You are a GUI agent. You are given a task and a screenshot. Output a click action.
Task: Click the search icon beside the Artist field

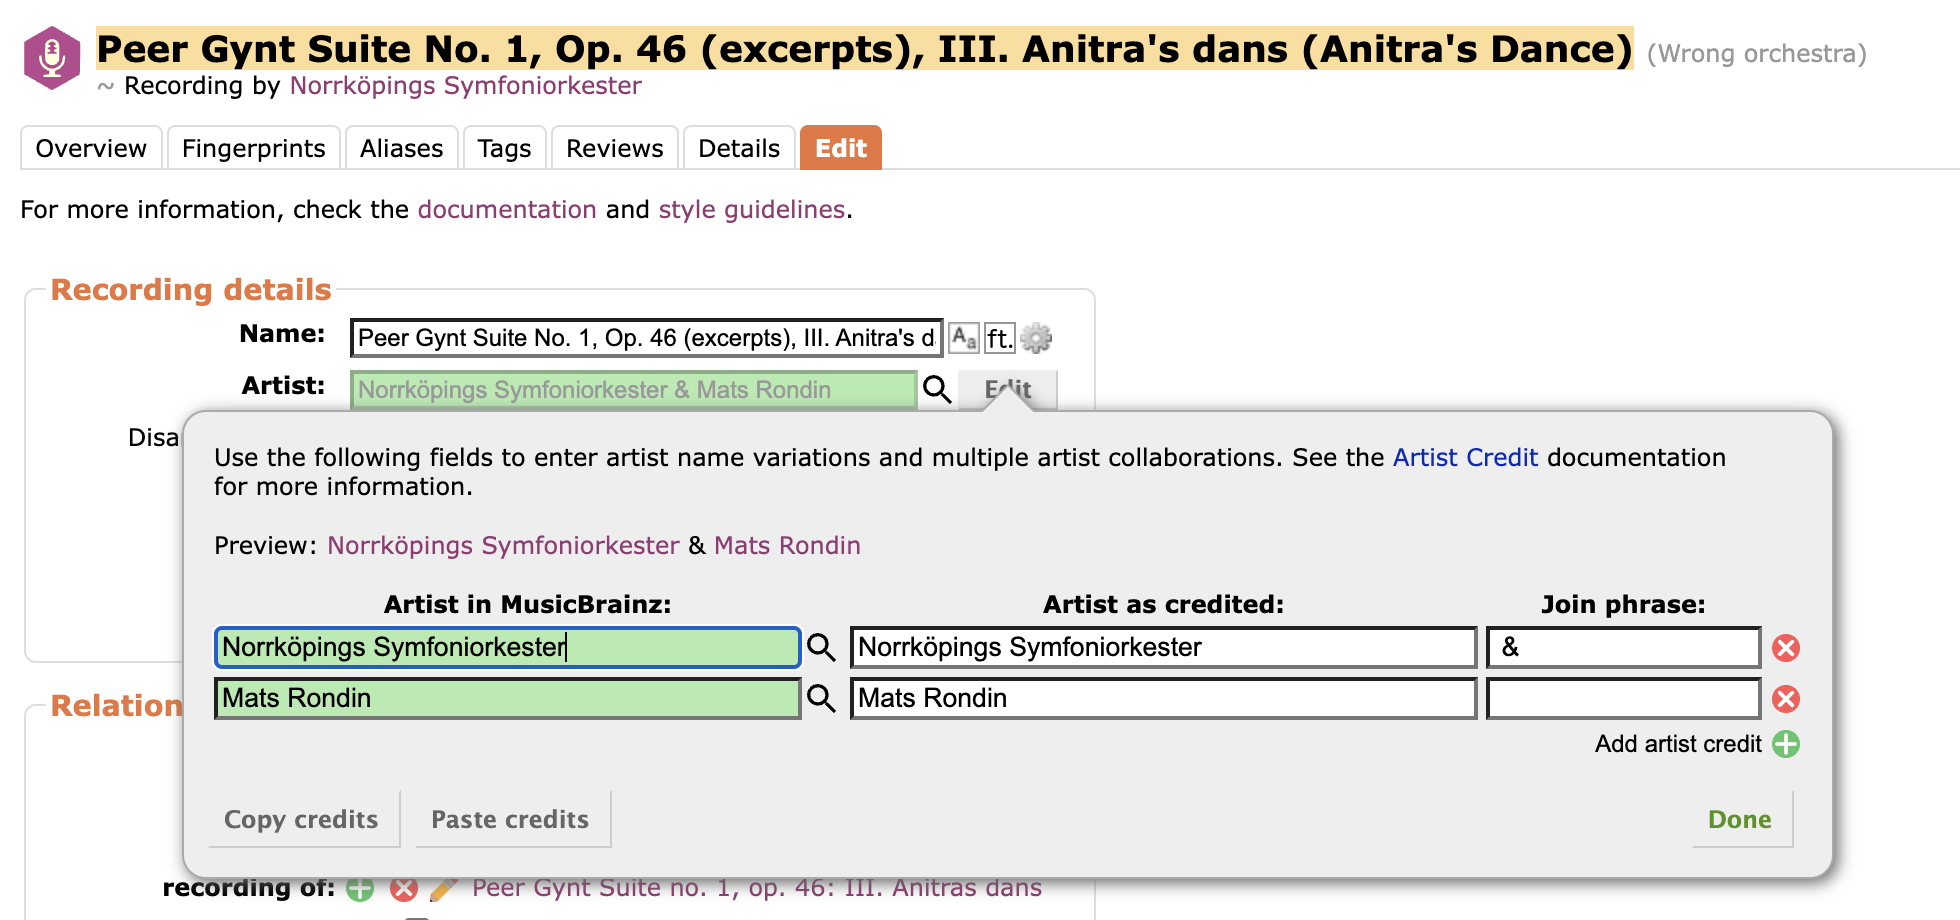(937, 389)
